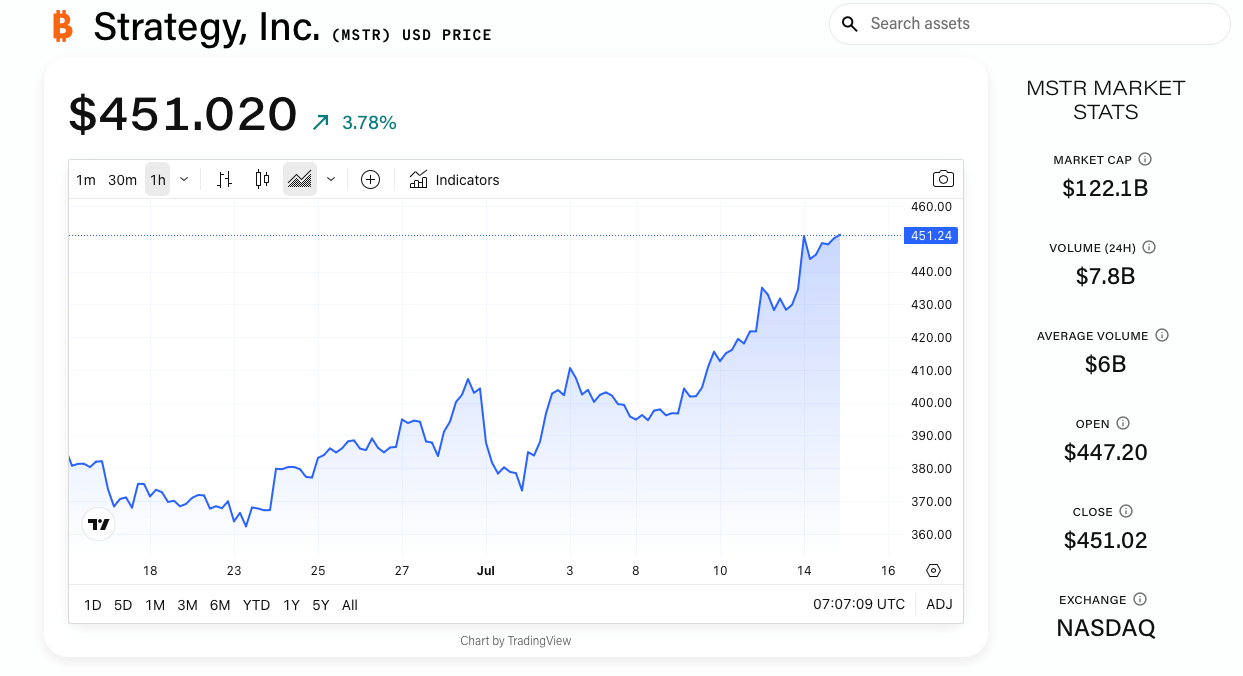
Task: Focus the Search assets field
Action: click(1030, 24)
